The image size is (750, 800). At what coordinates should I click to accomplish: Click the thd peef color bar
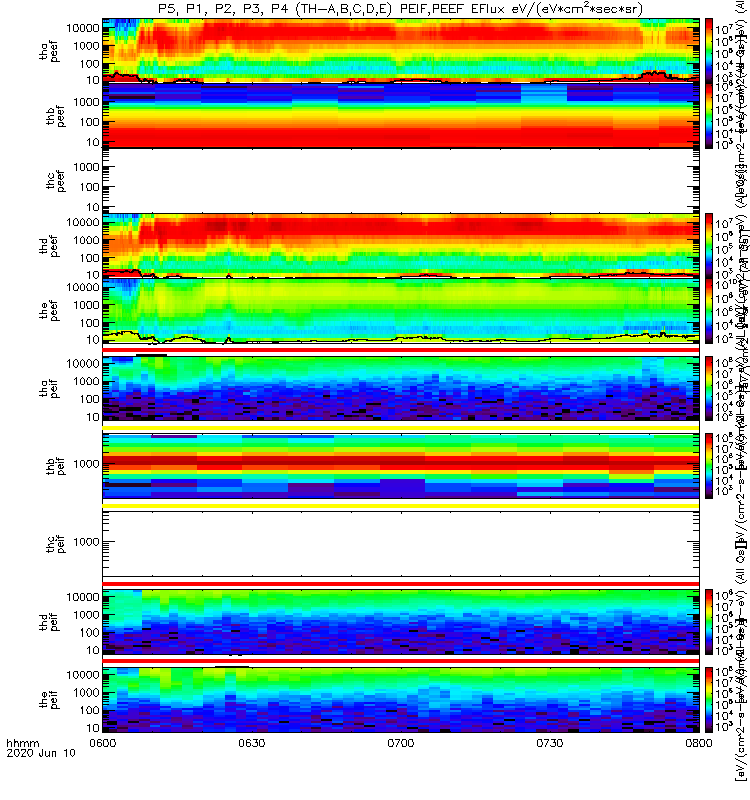click(709, 245)
